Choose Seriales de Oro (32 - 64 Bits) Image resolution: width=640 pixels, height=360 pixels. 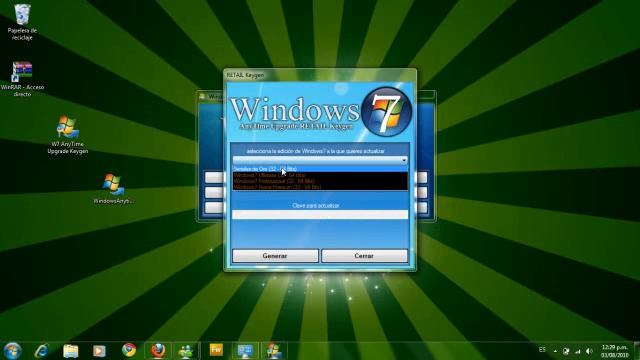pos(320,169)
